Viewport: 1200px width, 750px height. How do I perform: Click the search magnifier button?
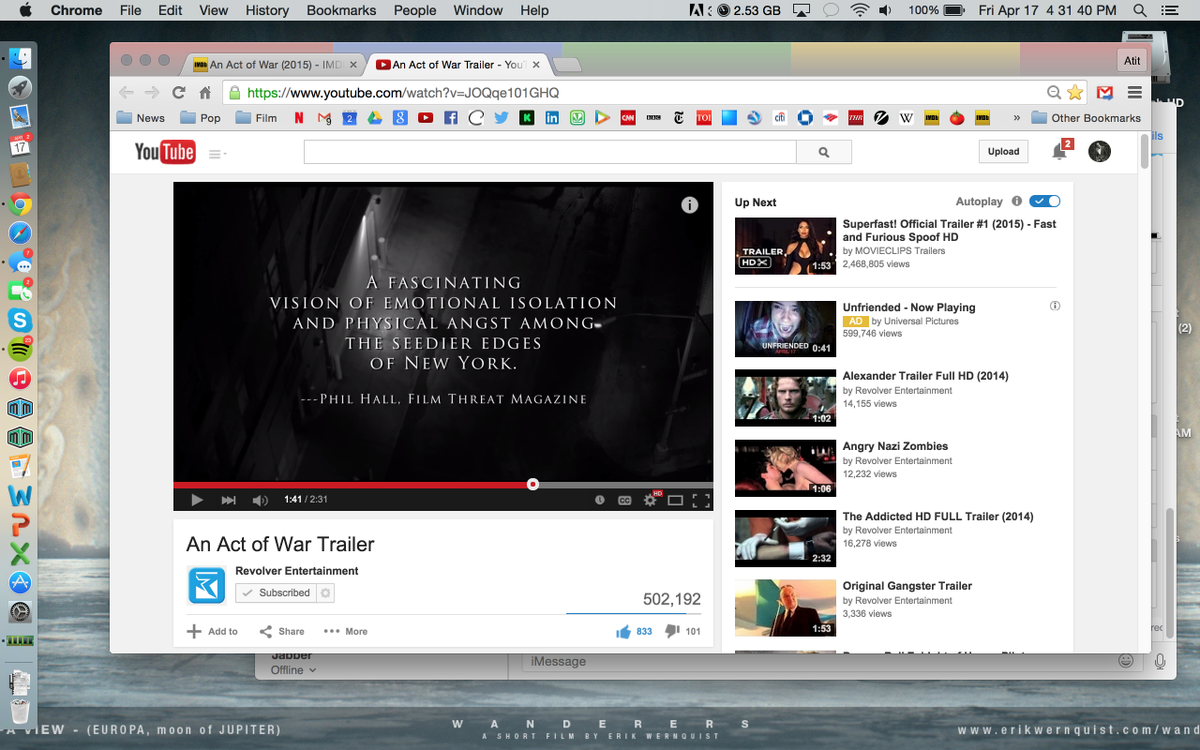(824, 152)
